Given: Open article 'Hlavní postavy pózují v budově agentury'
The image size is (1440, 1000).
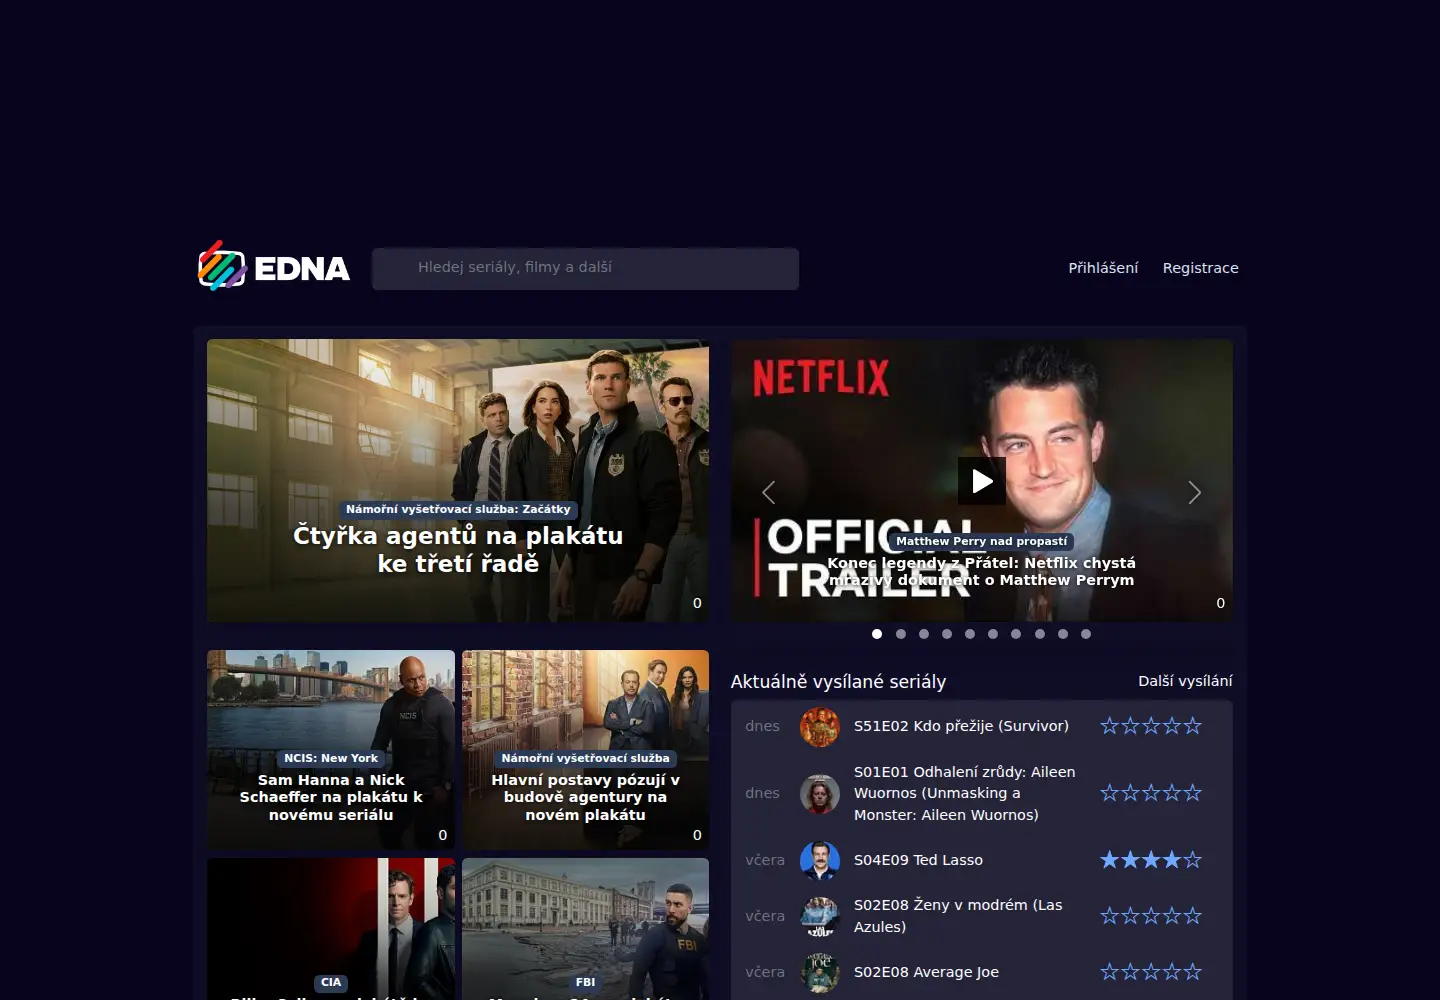Looking at the screenshot, I should pyautogui.click(x=585, y=797).
